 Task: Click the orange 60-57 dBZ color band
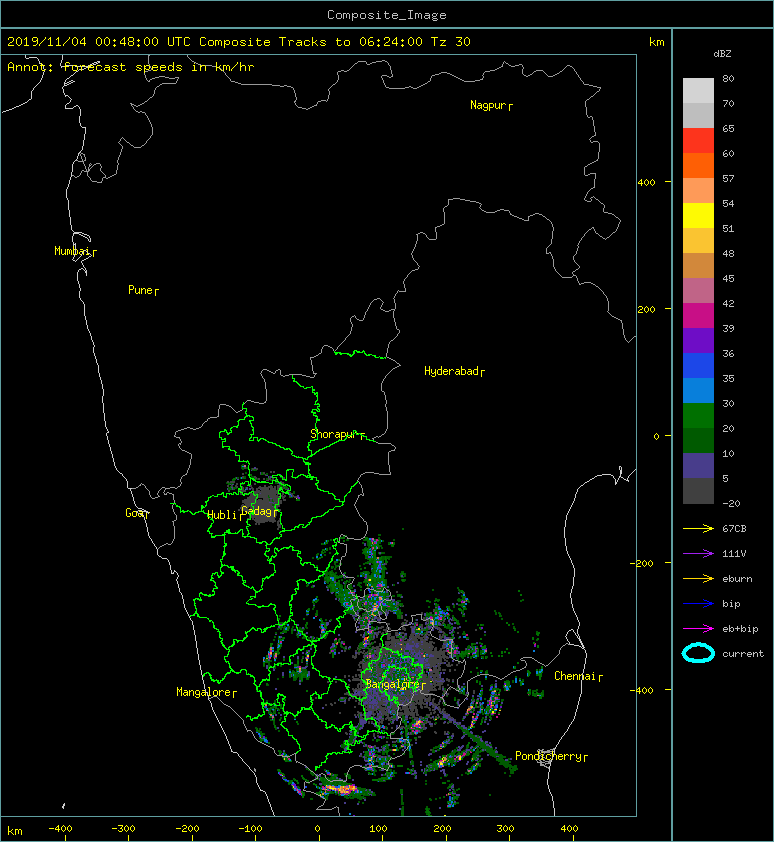698,166
